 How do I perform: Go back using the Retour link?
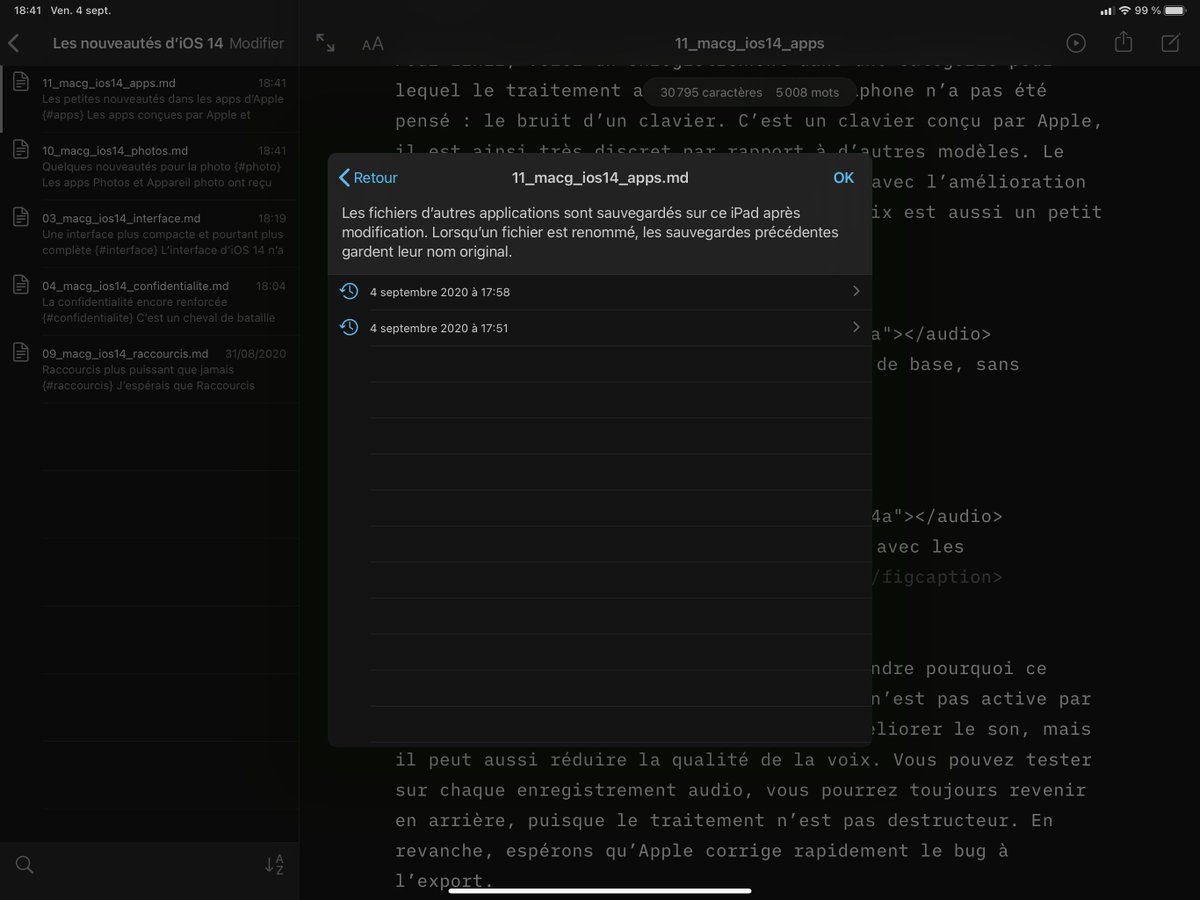369,177
